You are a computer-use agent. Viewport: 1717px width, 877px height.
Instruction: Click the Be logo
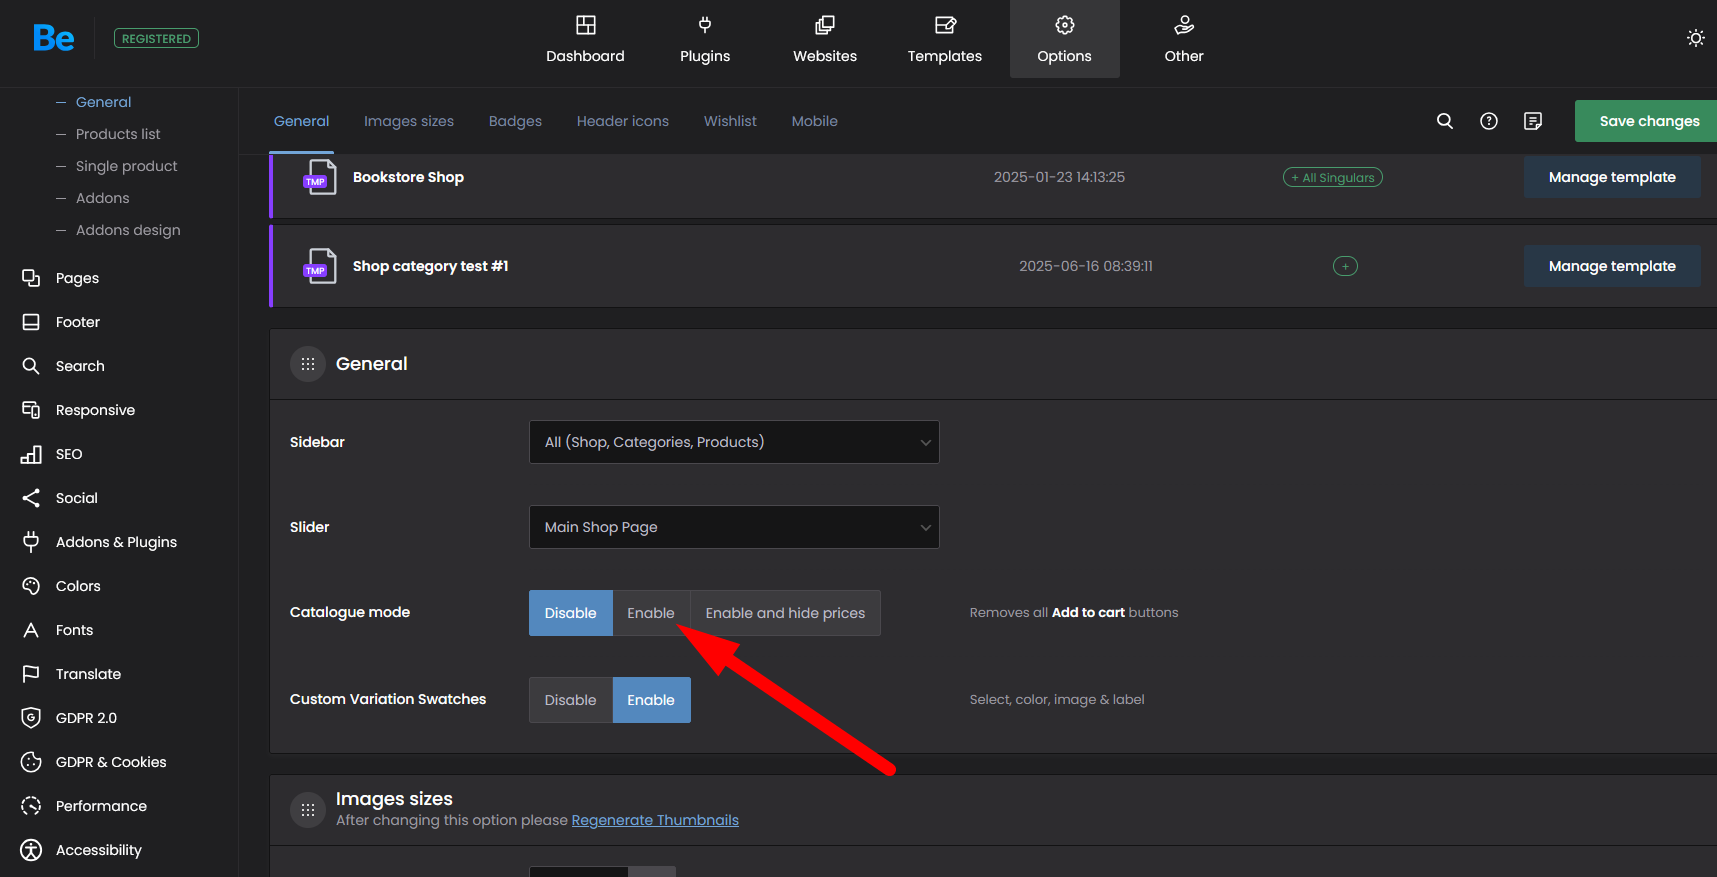[53, 38]
